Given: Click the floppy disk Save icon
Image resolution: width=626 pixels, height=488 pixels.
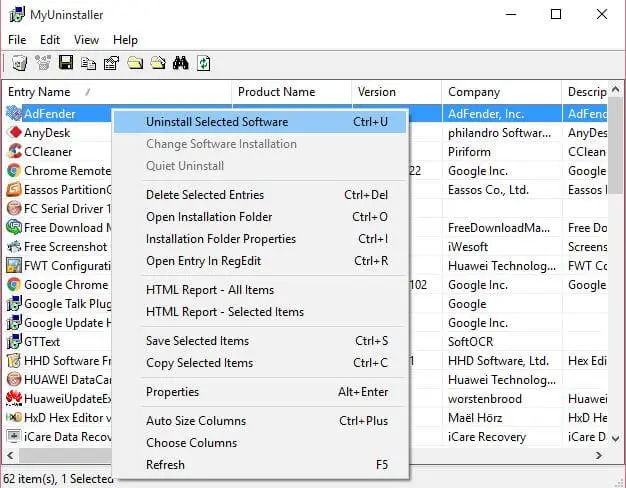Looking at the screenshot, I should [x=66, y=63].
